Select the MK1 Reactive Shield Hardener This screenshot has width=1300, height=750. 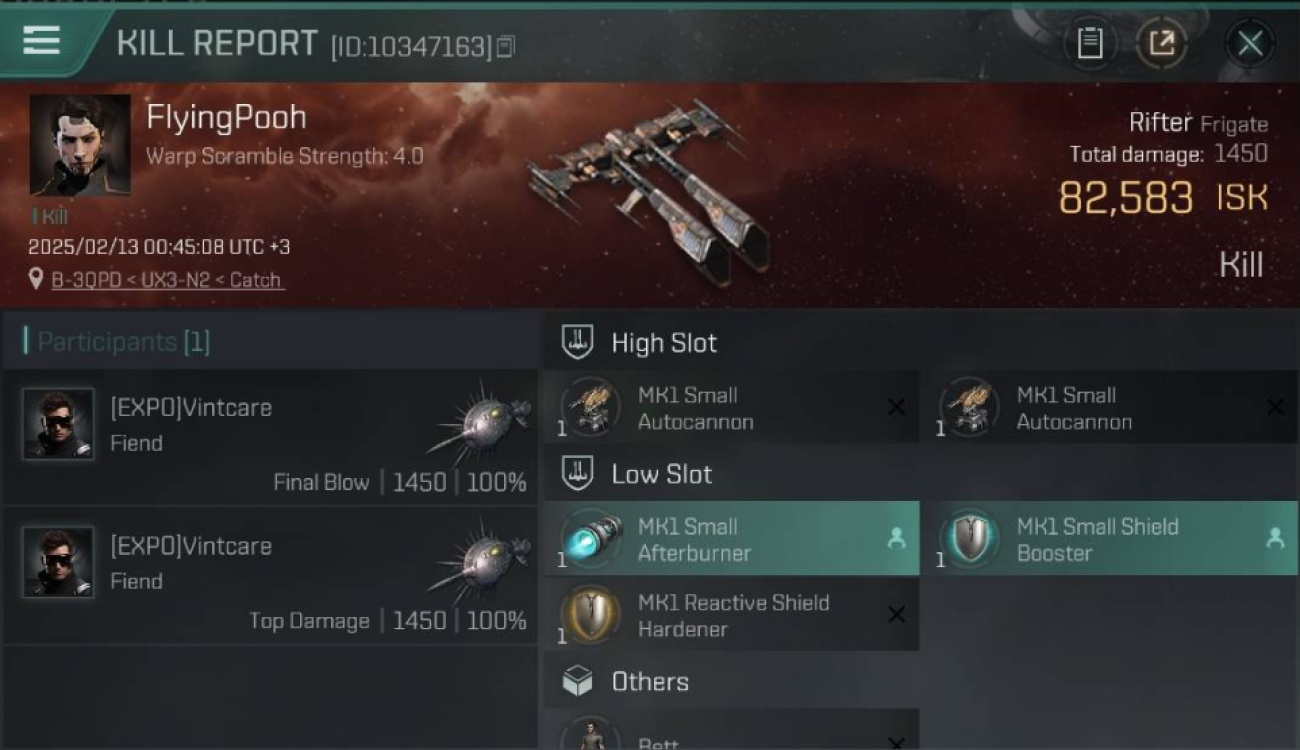click(732, 615)
